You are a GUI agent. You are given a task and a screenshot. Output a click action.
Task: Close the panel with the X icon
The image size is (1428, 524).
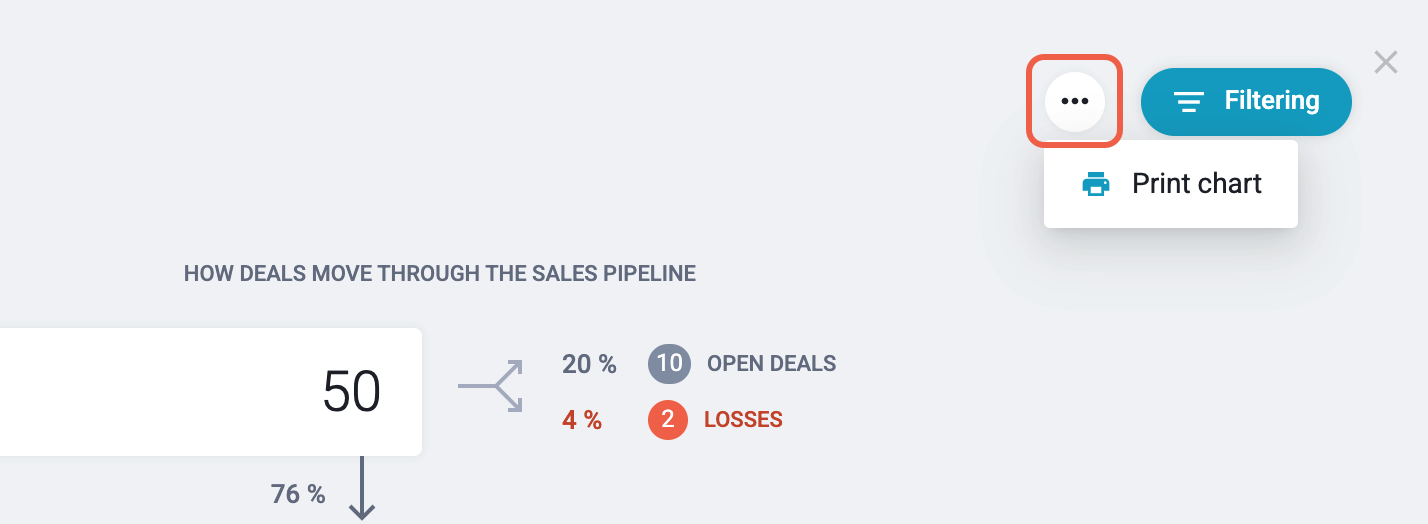(1385, 62)
